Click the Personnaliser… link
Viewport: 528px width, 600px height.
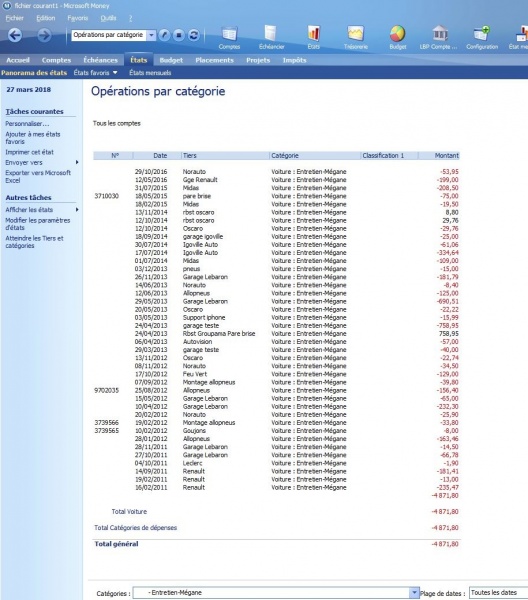[x=27, y=124]
